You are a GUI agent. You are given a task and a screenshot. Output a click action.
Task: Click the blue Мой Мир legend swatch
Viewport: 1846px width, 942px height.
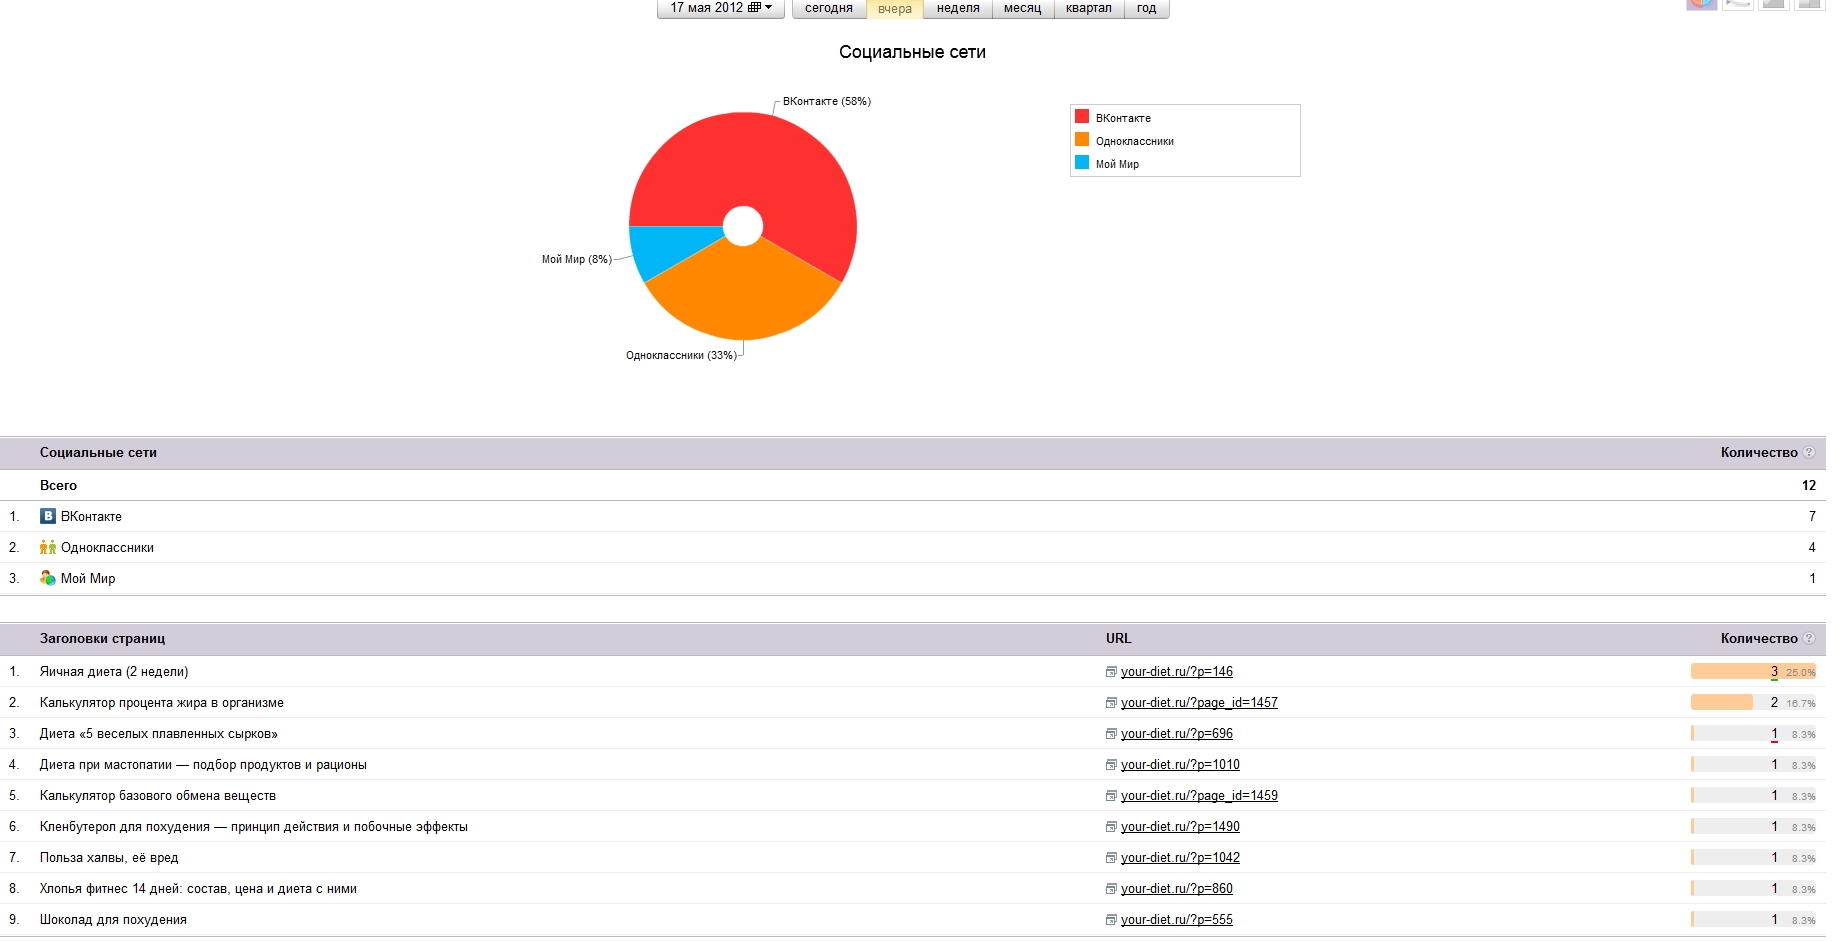point(1082,163)
